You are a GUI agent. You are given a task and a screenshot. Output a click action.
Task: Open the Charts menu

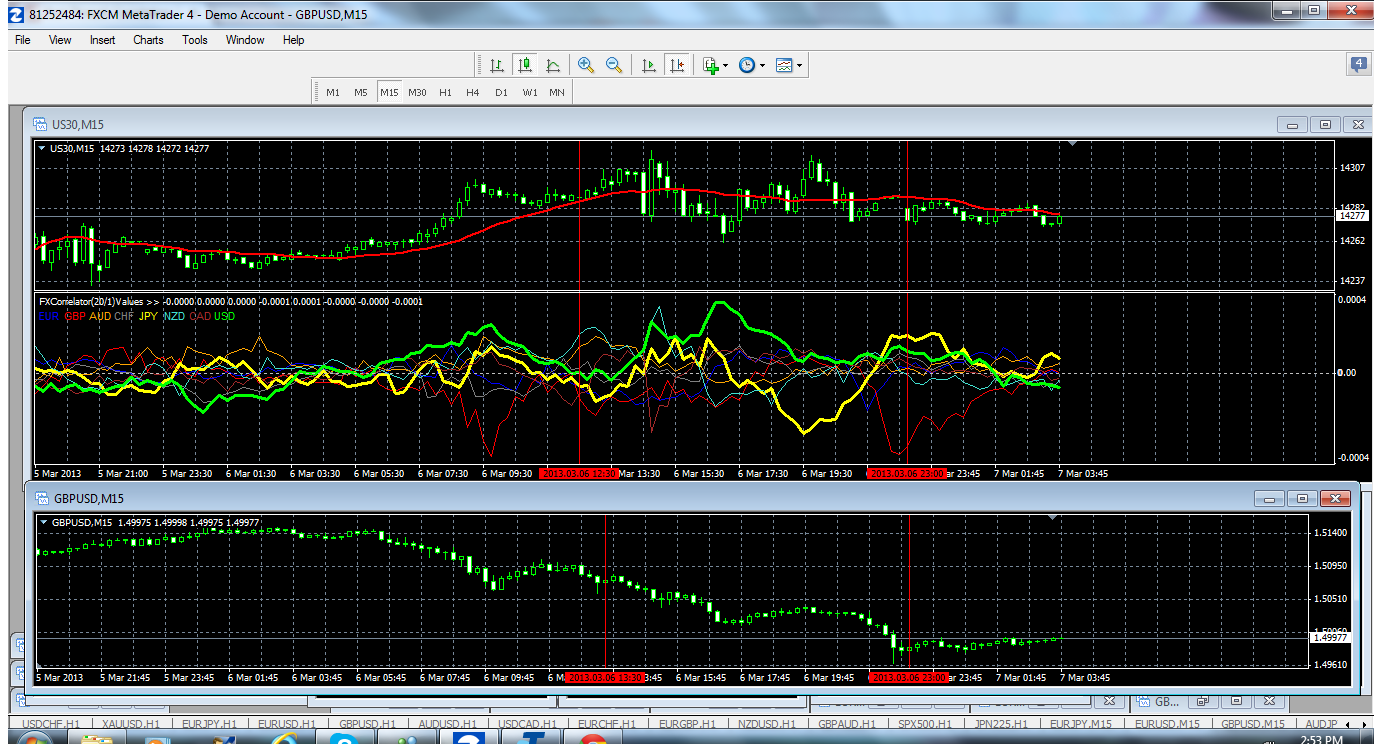pos(148,40)
